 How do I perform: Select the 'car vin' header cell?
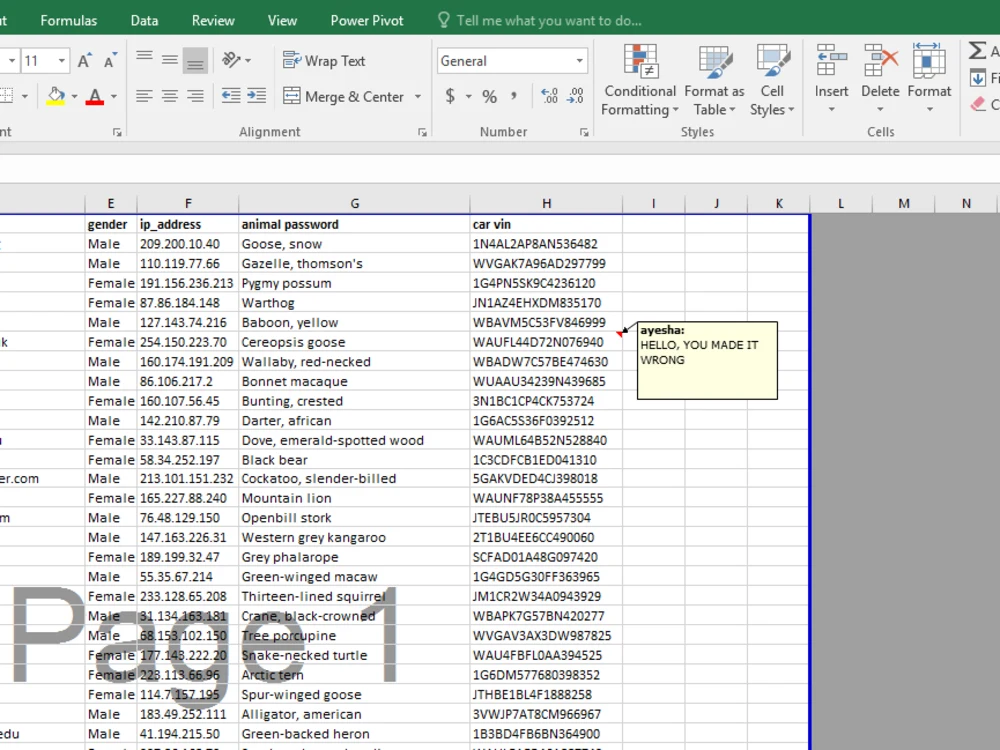(547, 224)
